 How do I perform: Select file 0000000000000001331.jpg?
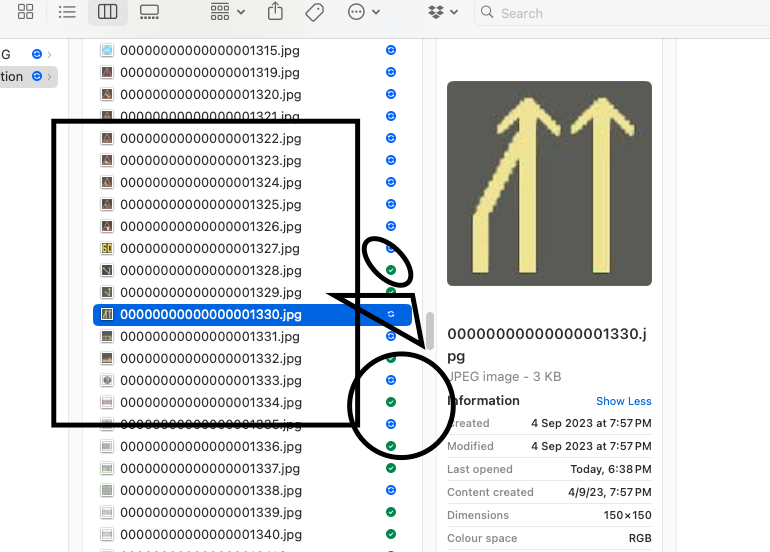[210, 336]
